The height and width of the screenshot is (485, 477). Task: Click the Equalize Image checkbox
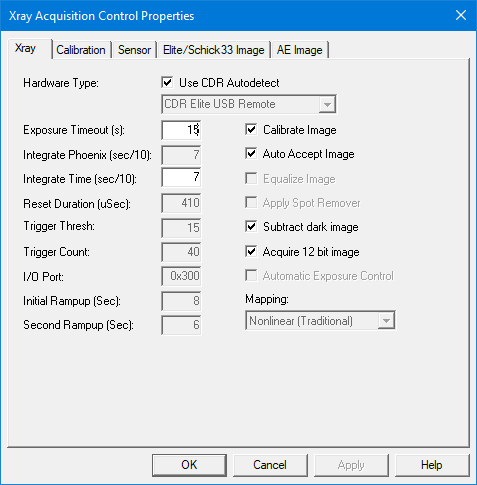pos(251,178)
